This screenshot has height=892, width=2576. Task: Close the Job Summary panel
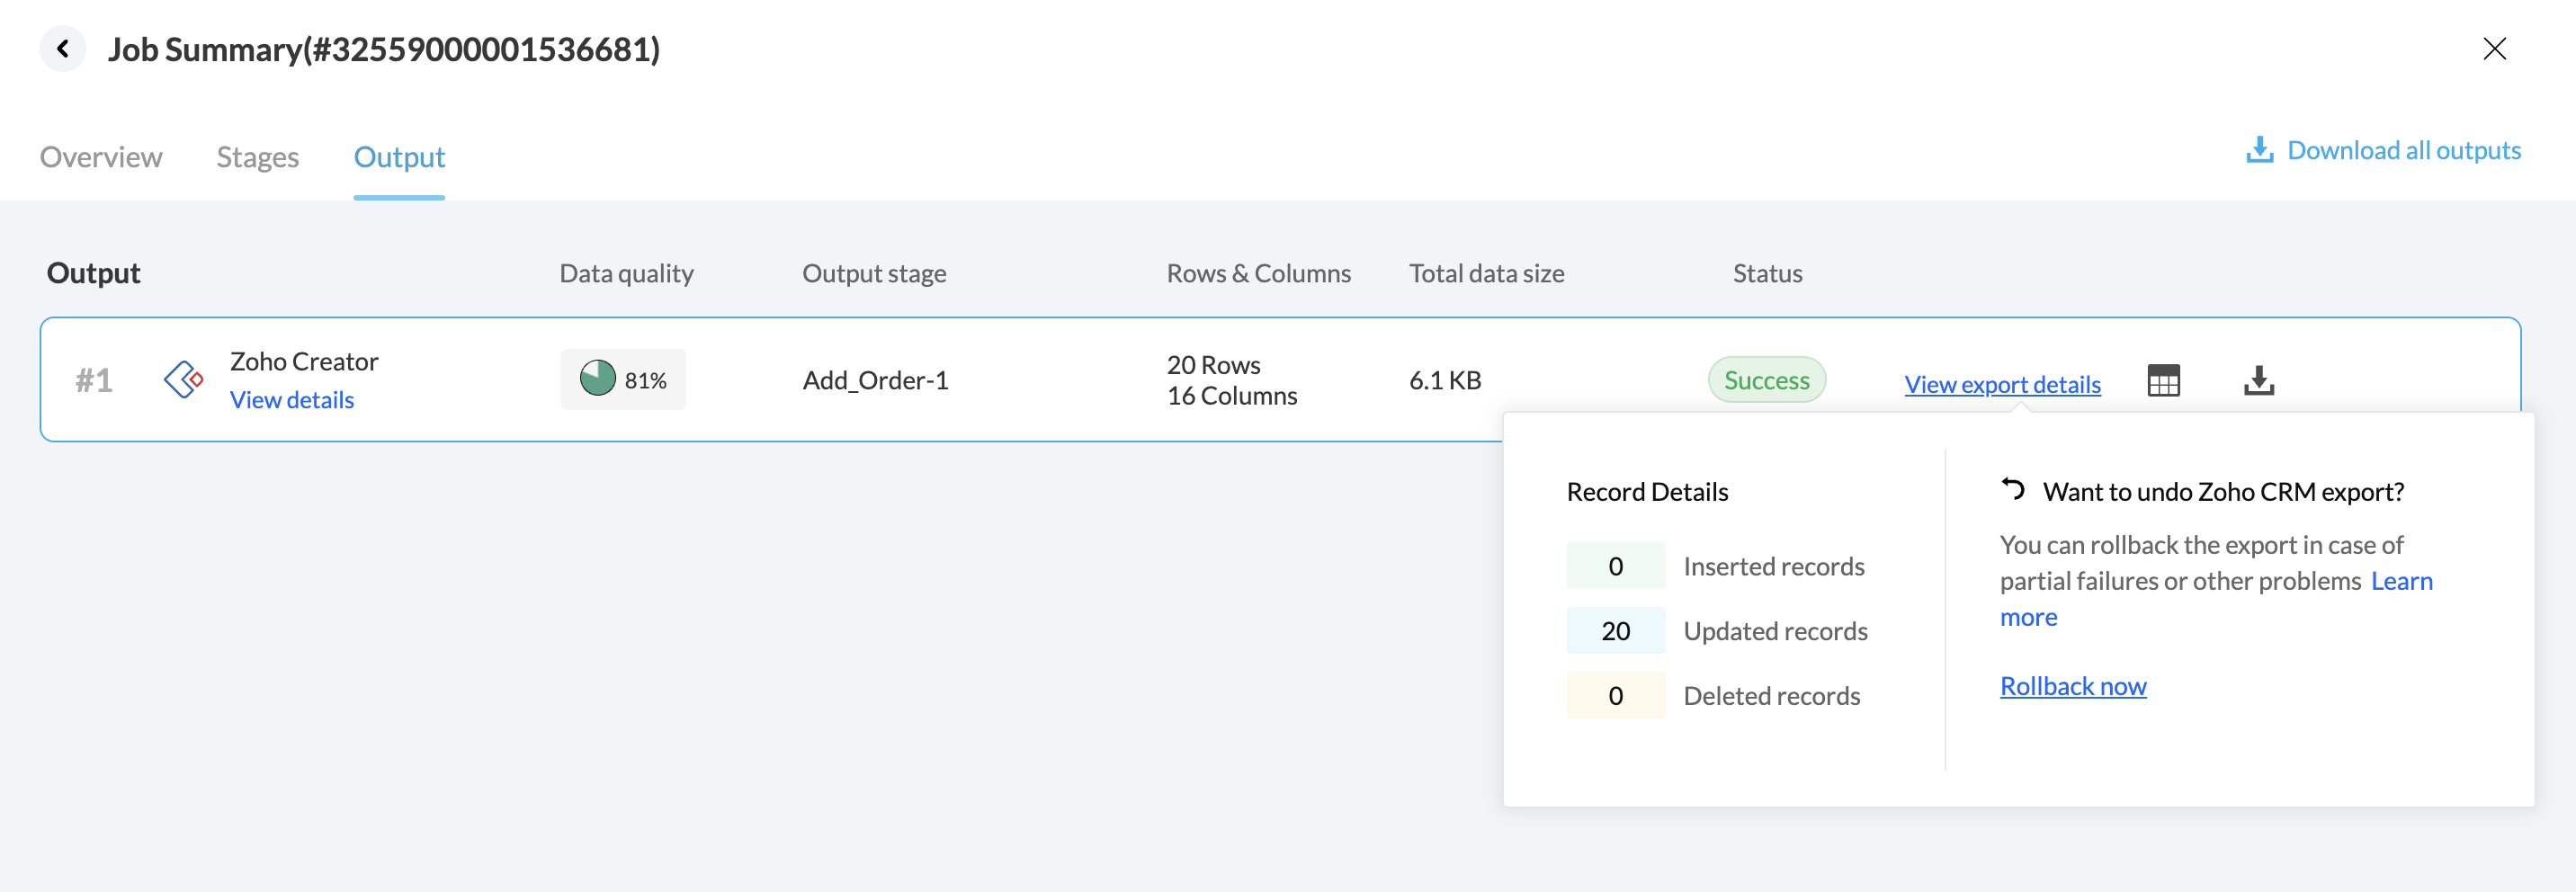coord(2494,49)
